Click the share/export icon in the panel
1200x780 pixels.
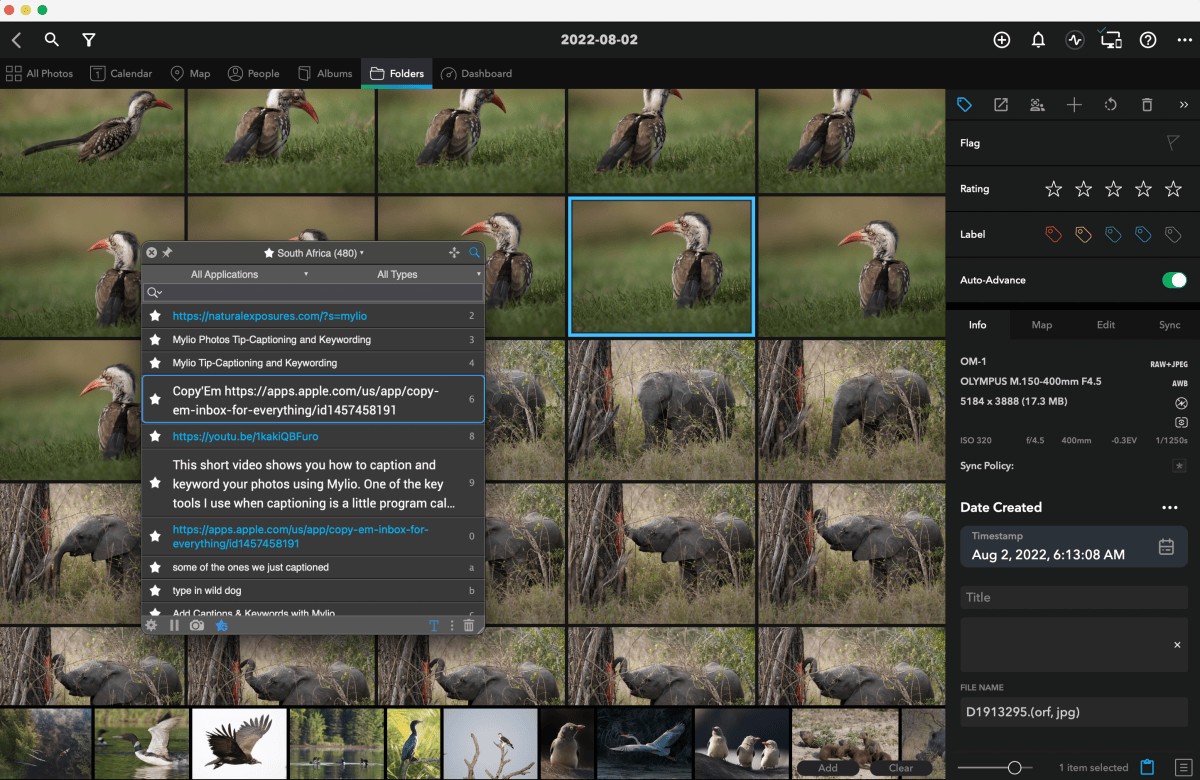(1001, 105)
